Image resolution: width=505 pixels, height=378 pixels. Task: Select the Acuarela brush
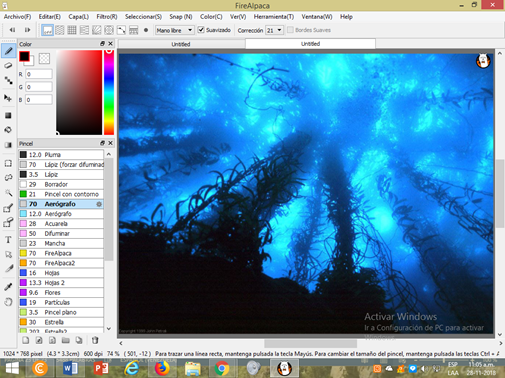[x=61, y=224]
